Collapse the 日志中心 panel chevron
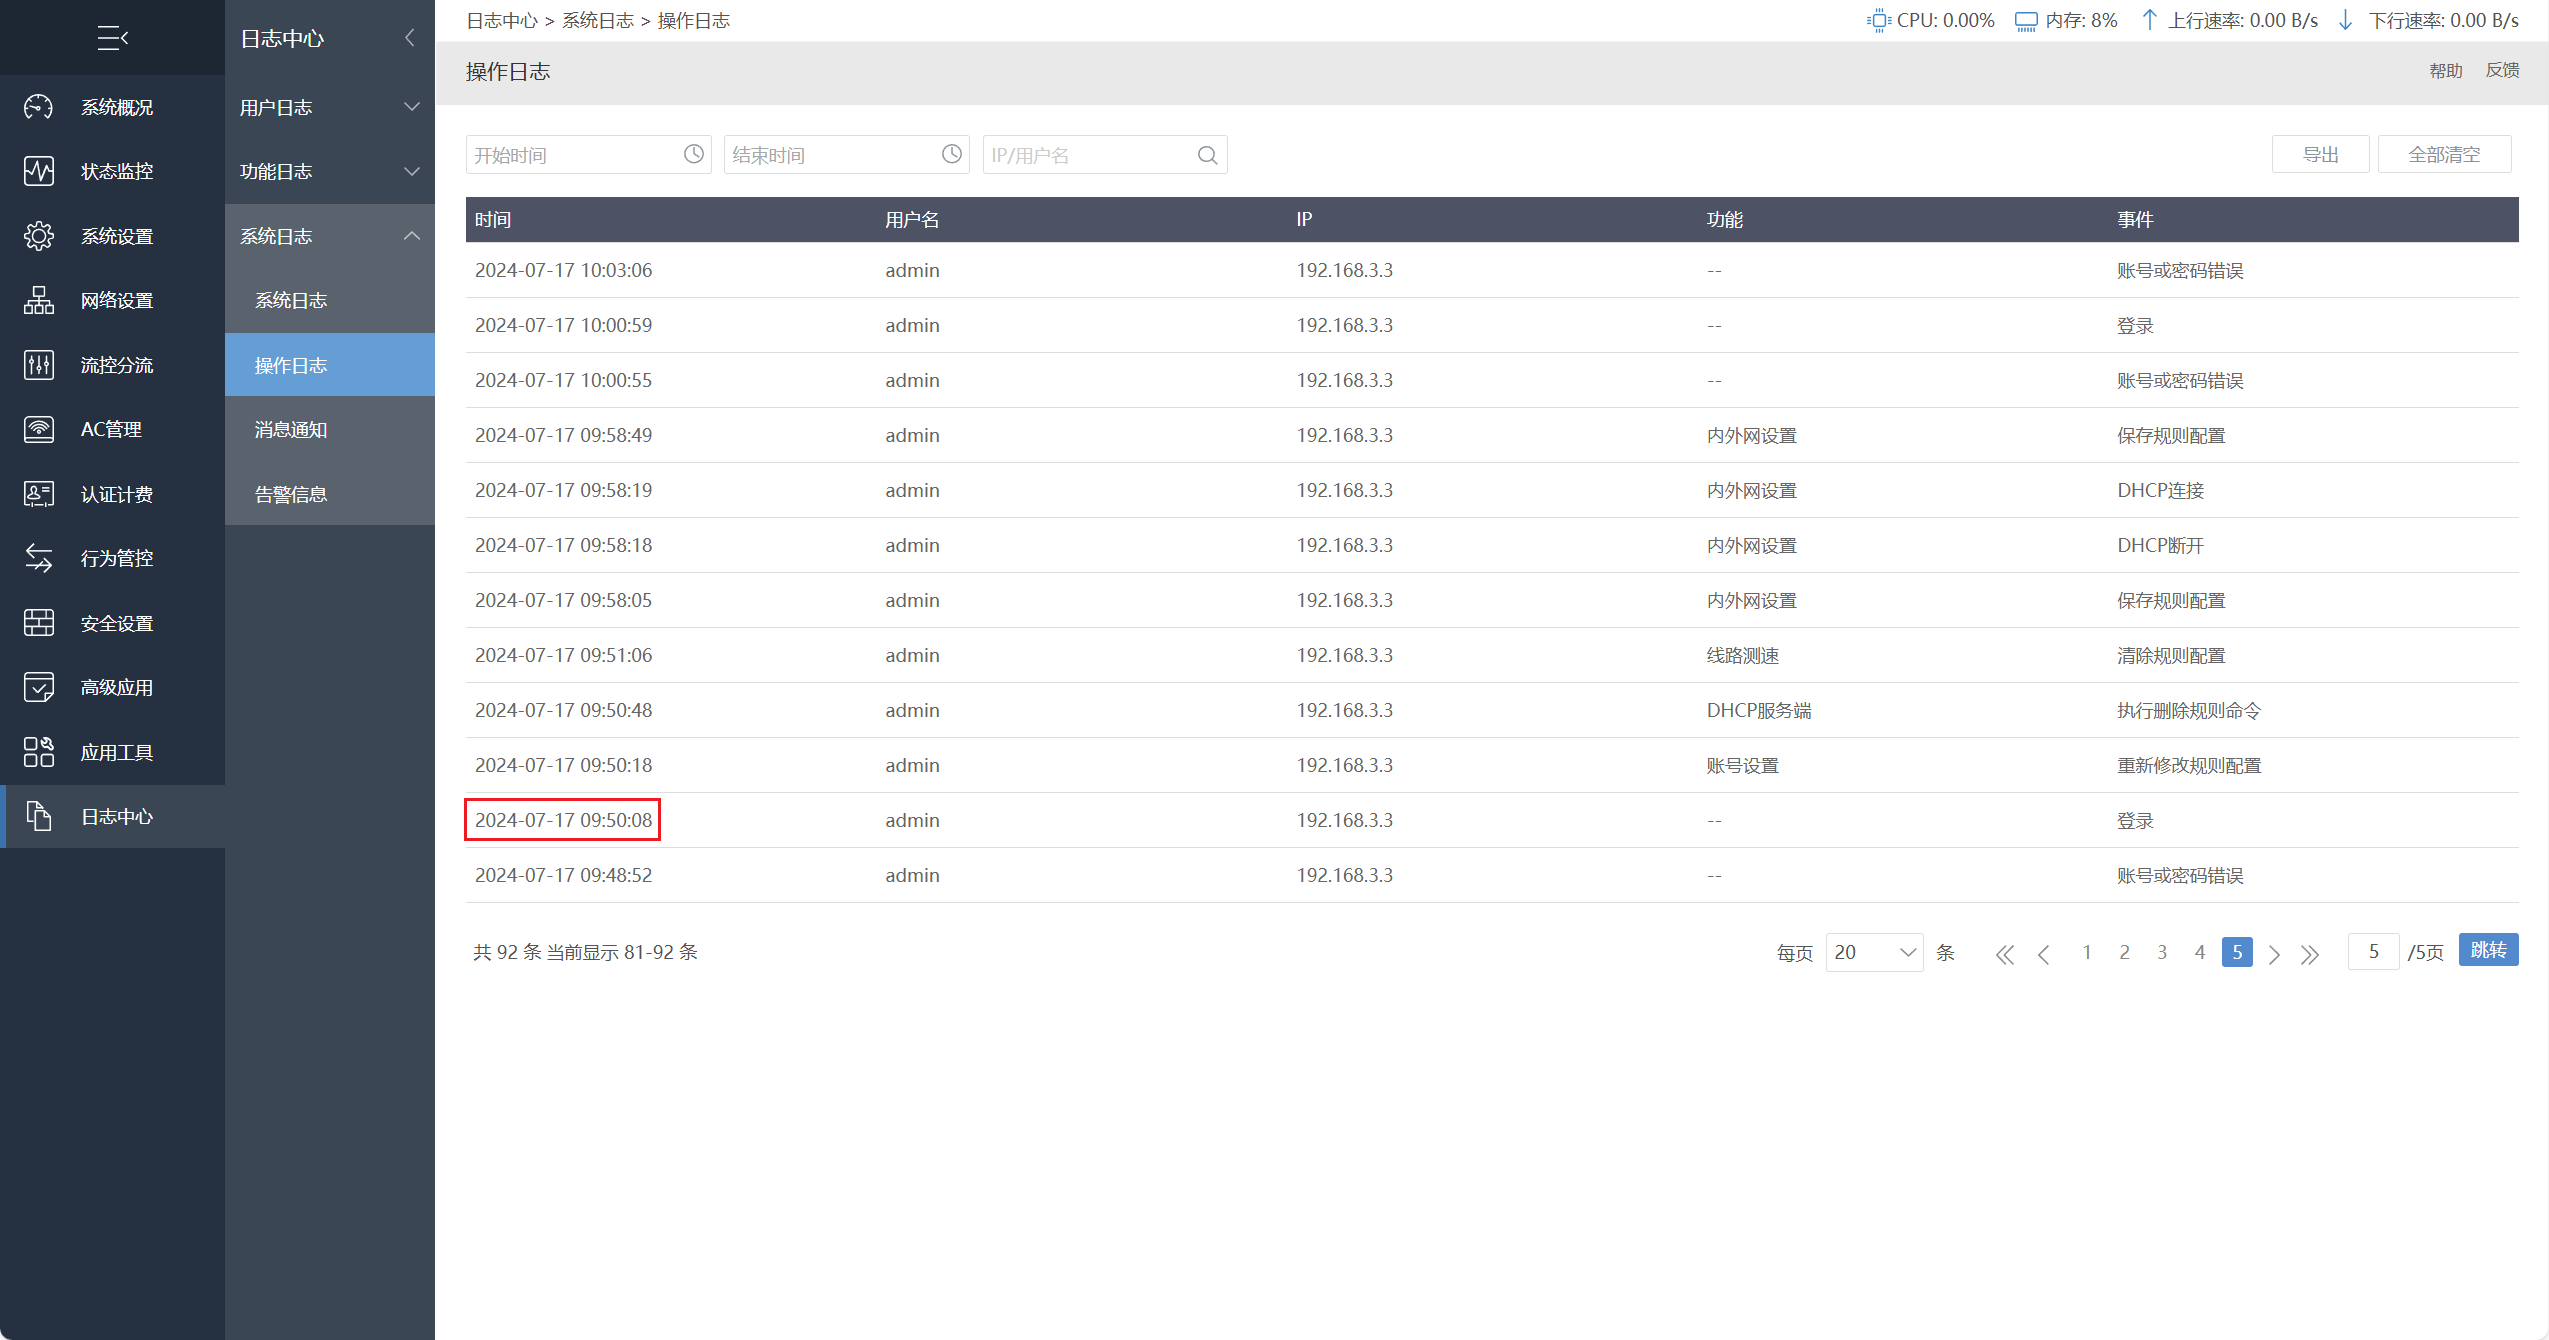2549x1340 pixels. [409, 38]
